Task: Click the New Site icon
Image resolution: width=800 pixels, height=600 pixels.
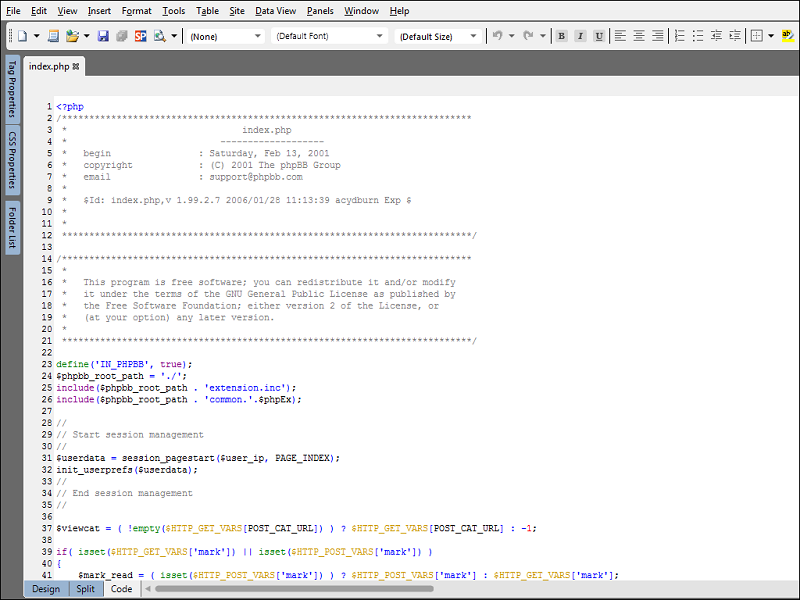Action: 53,36
